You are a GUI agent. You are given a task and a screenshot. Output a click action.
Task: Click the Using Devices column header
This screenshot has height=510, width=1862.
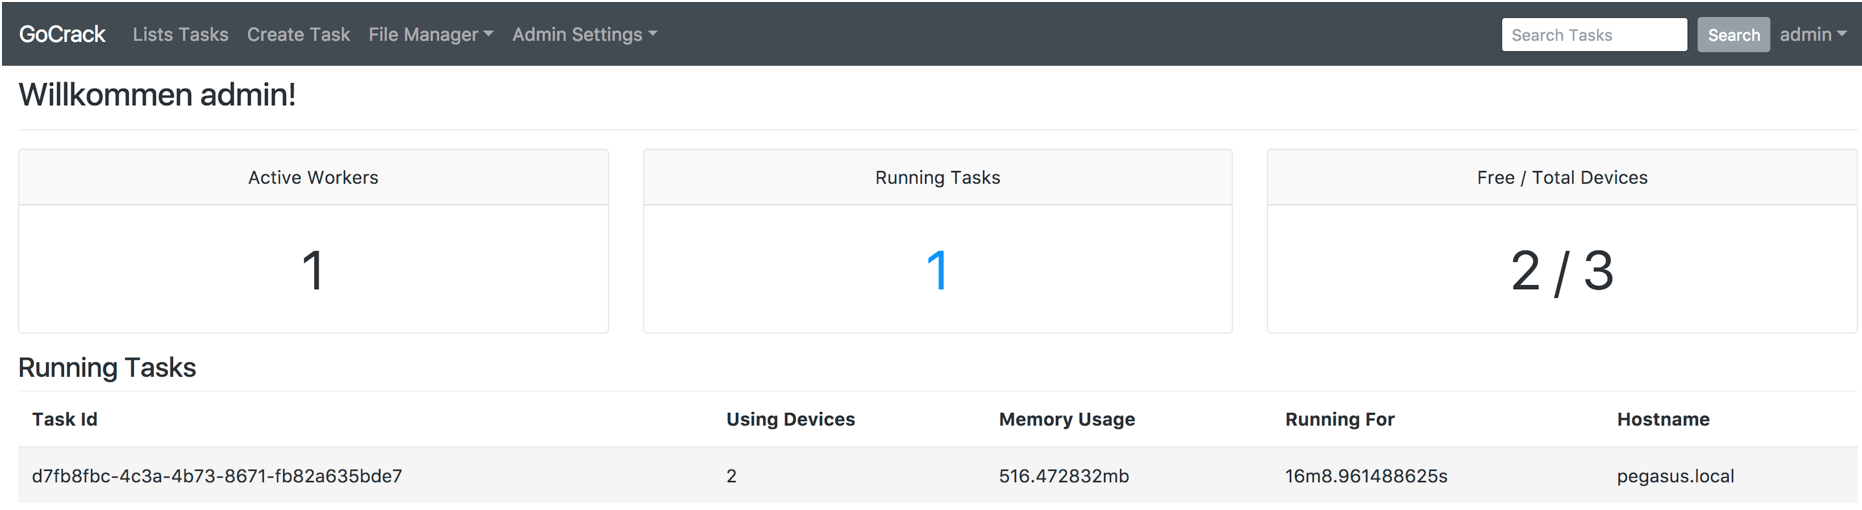pos(790,419)
